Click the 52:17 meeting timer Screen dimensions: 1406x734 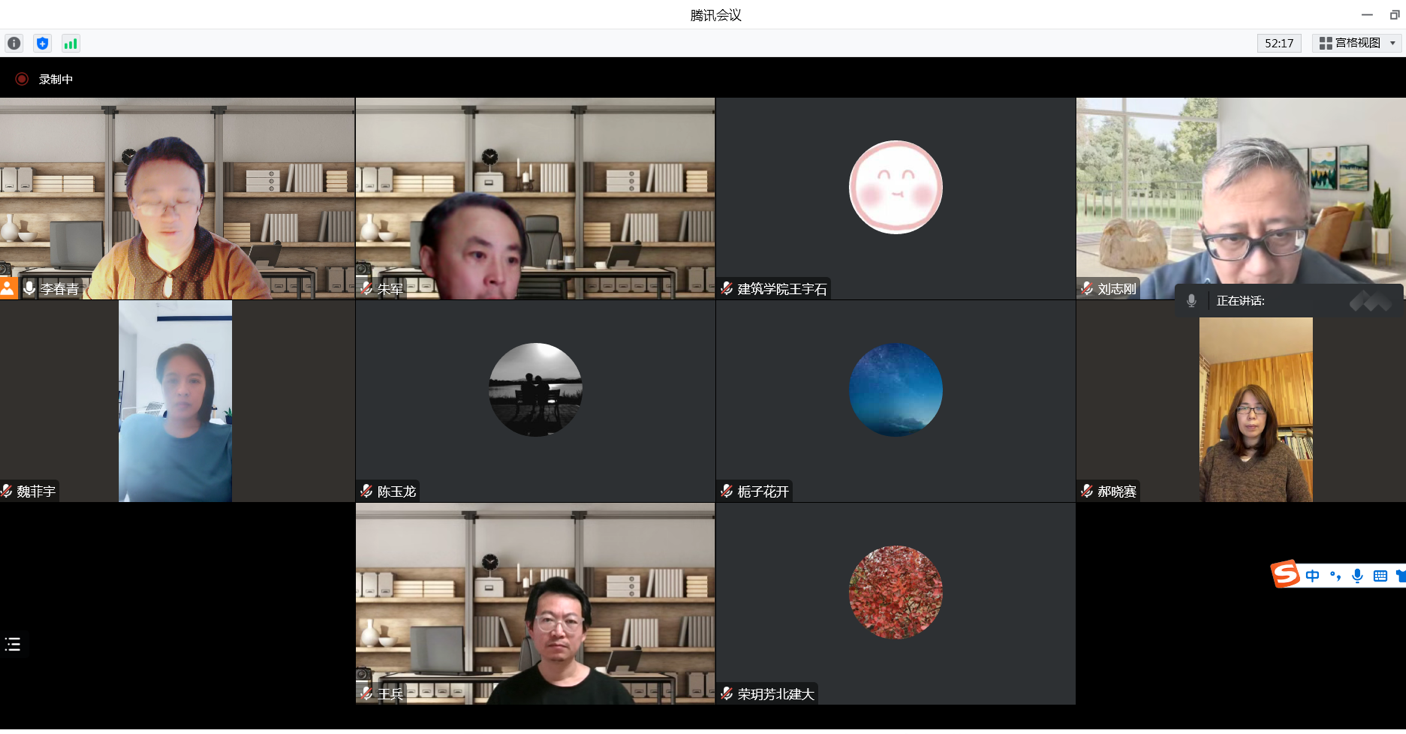coord(1279,43)
